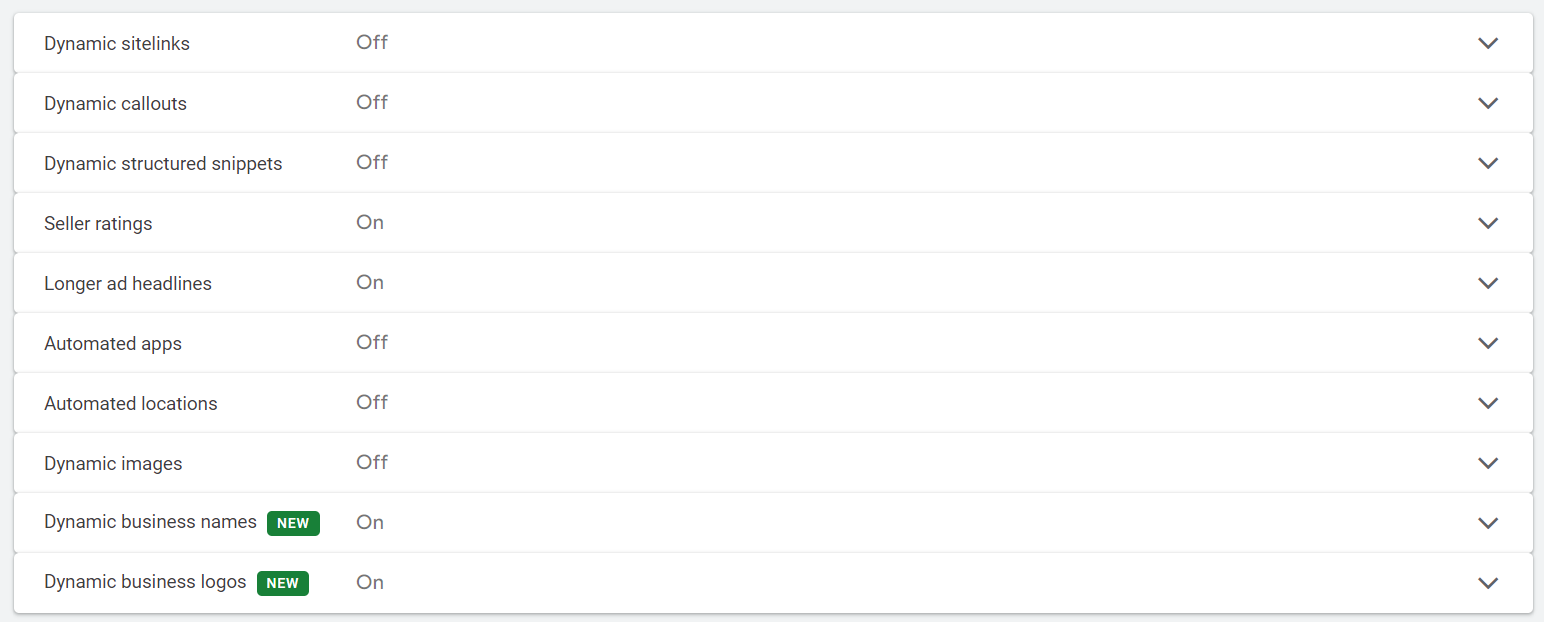Click the Seller ratings label text
1544x622 pixels.
[98, 223]
